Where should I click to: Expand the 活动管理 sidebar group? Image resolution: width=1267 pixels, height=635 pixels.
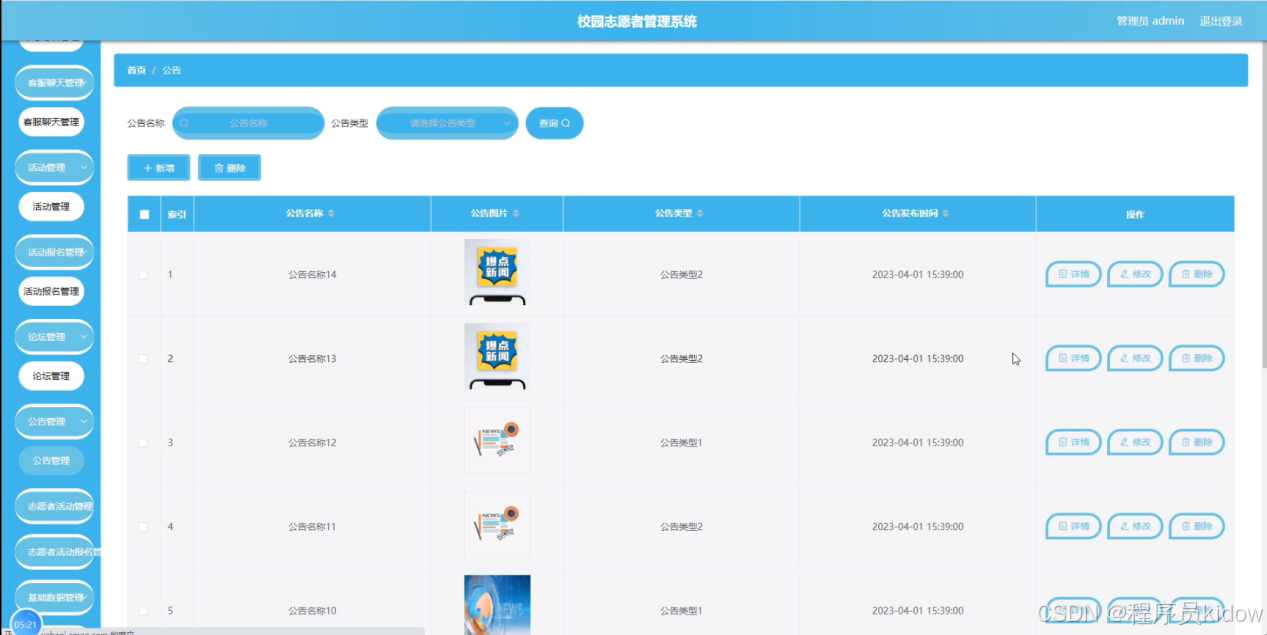click(54, 168)
